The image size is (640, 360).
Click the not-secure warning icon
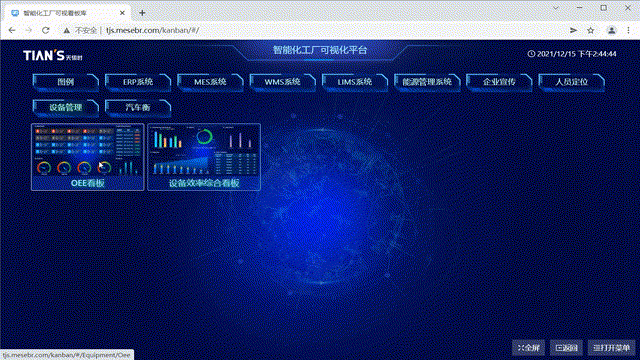coord(67,30)
